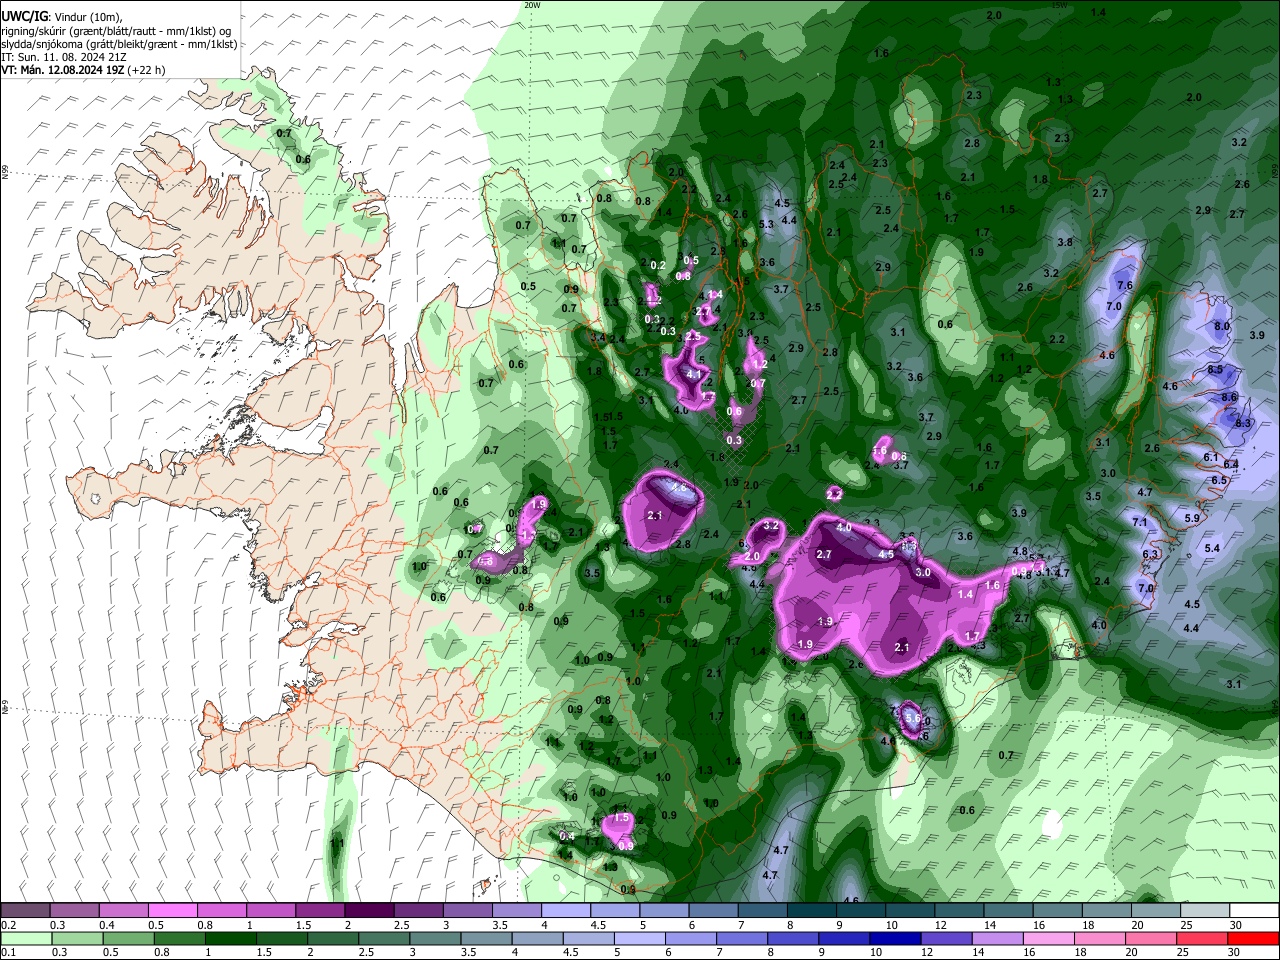
Task: Click the 30 label in the top legend row
Action: 1235,925
